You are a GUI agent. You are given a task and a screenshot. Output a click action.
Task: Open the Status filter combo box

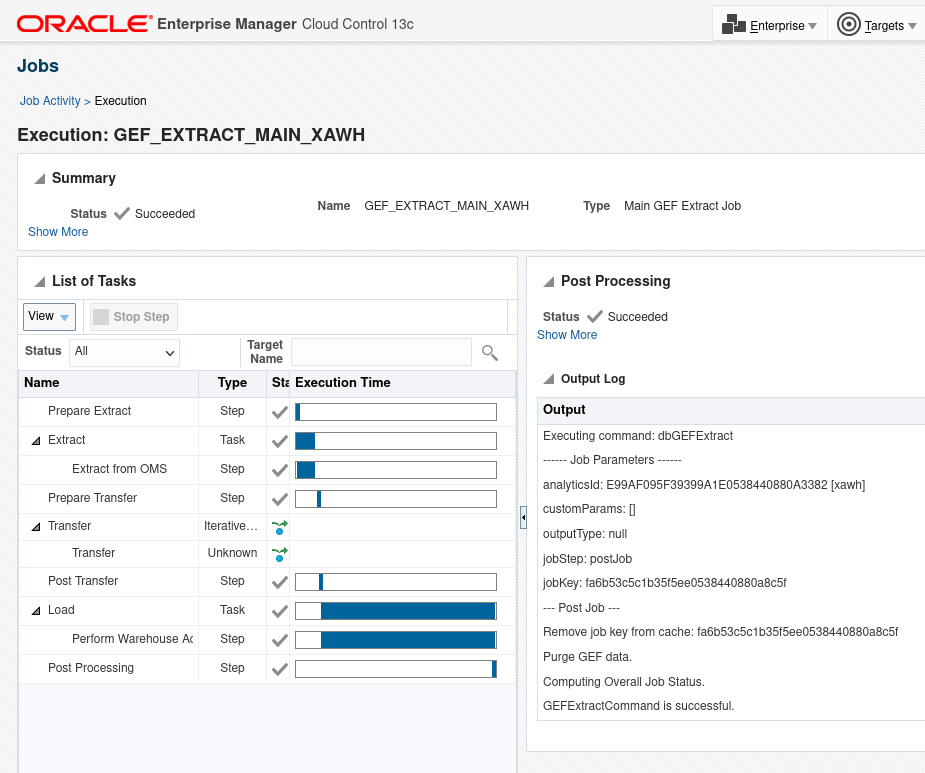click(124, 352)
